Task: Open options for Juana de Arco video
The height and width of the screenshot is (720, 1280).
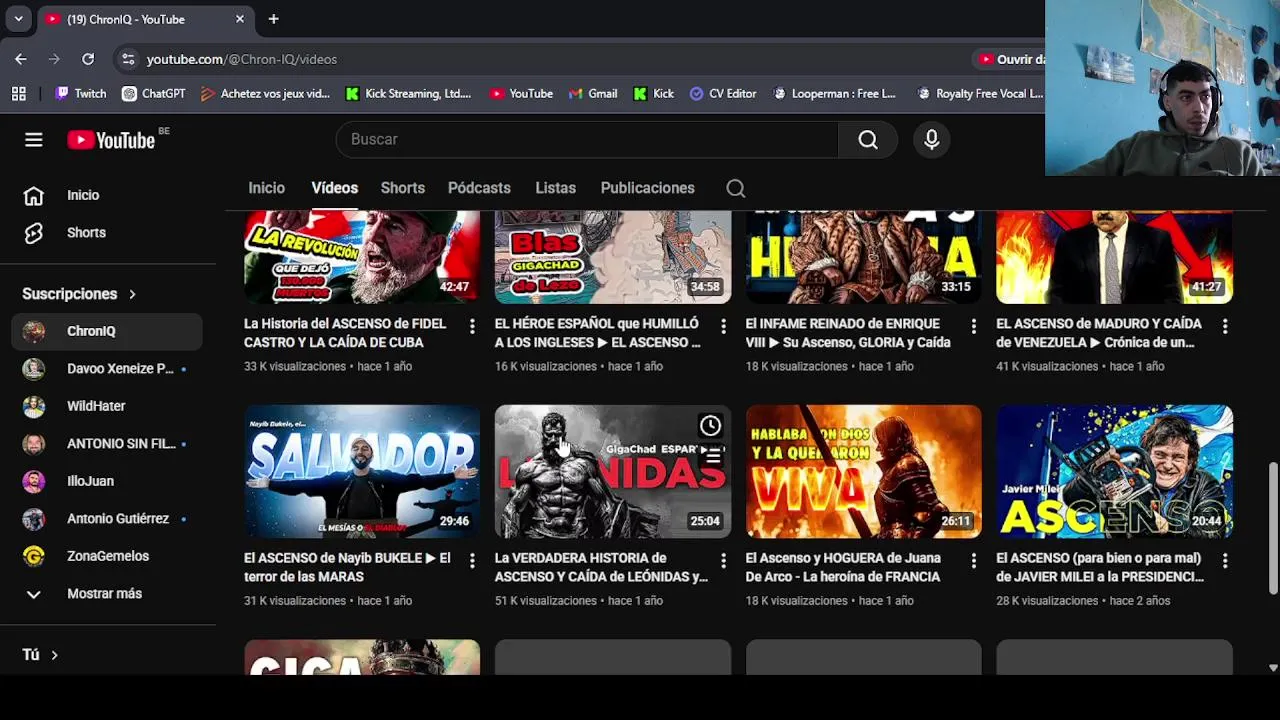Action: (973, 561)
